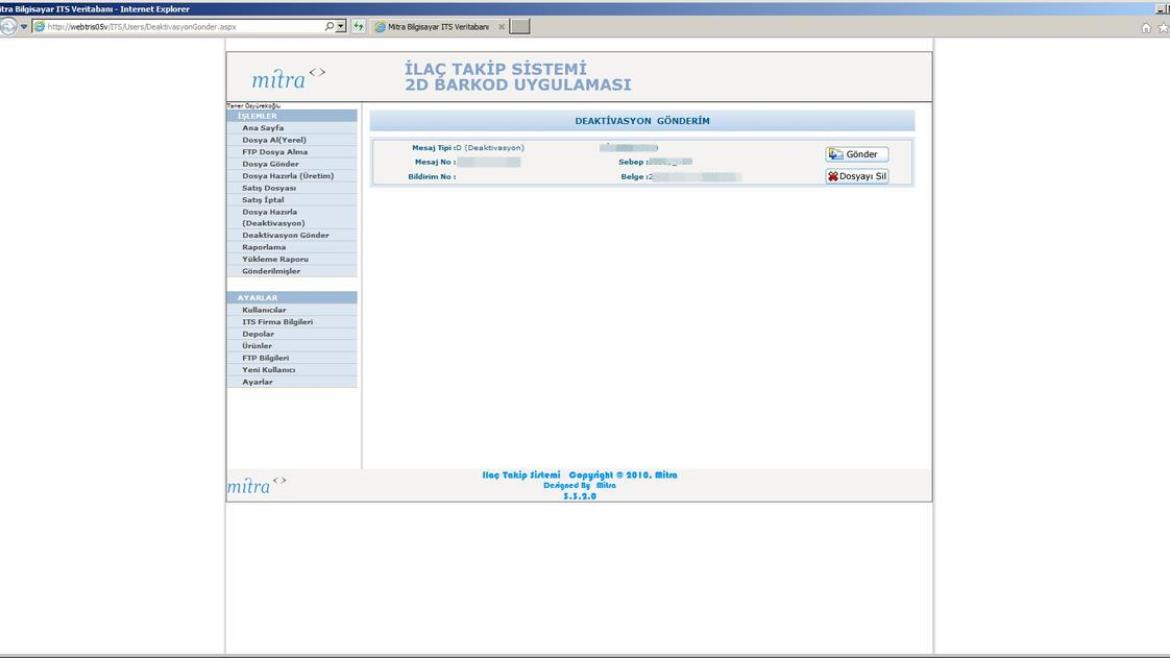Click the Bildirim No label
This screenshot has height=658, width=1170.
(x=431, y=177)
